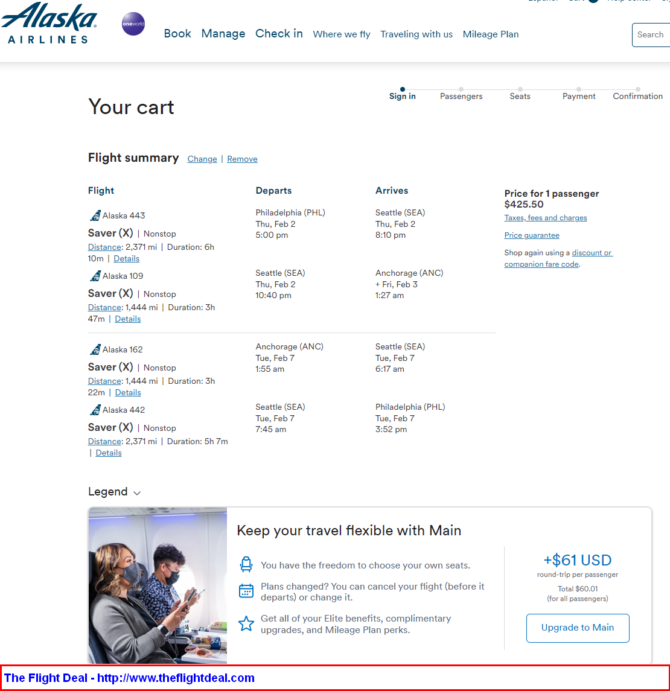
Task: Click Distance link under Alaska 109
Action: pos(104,308)
